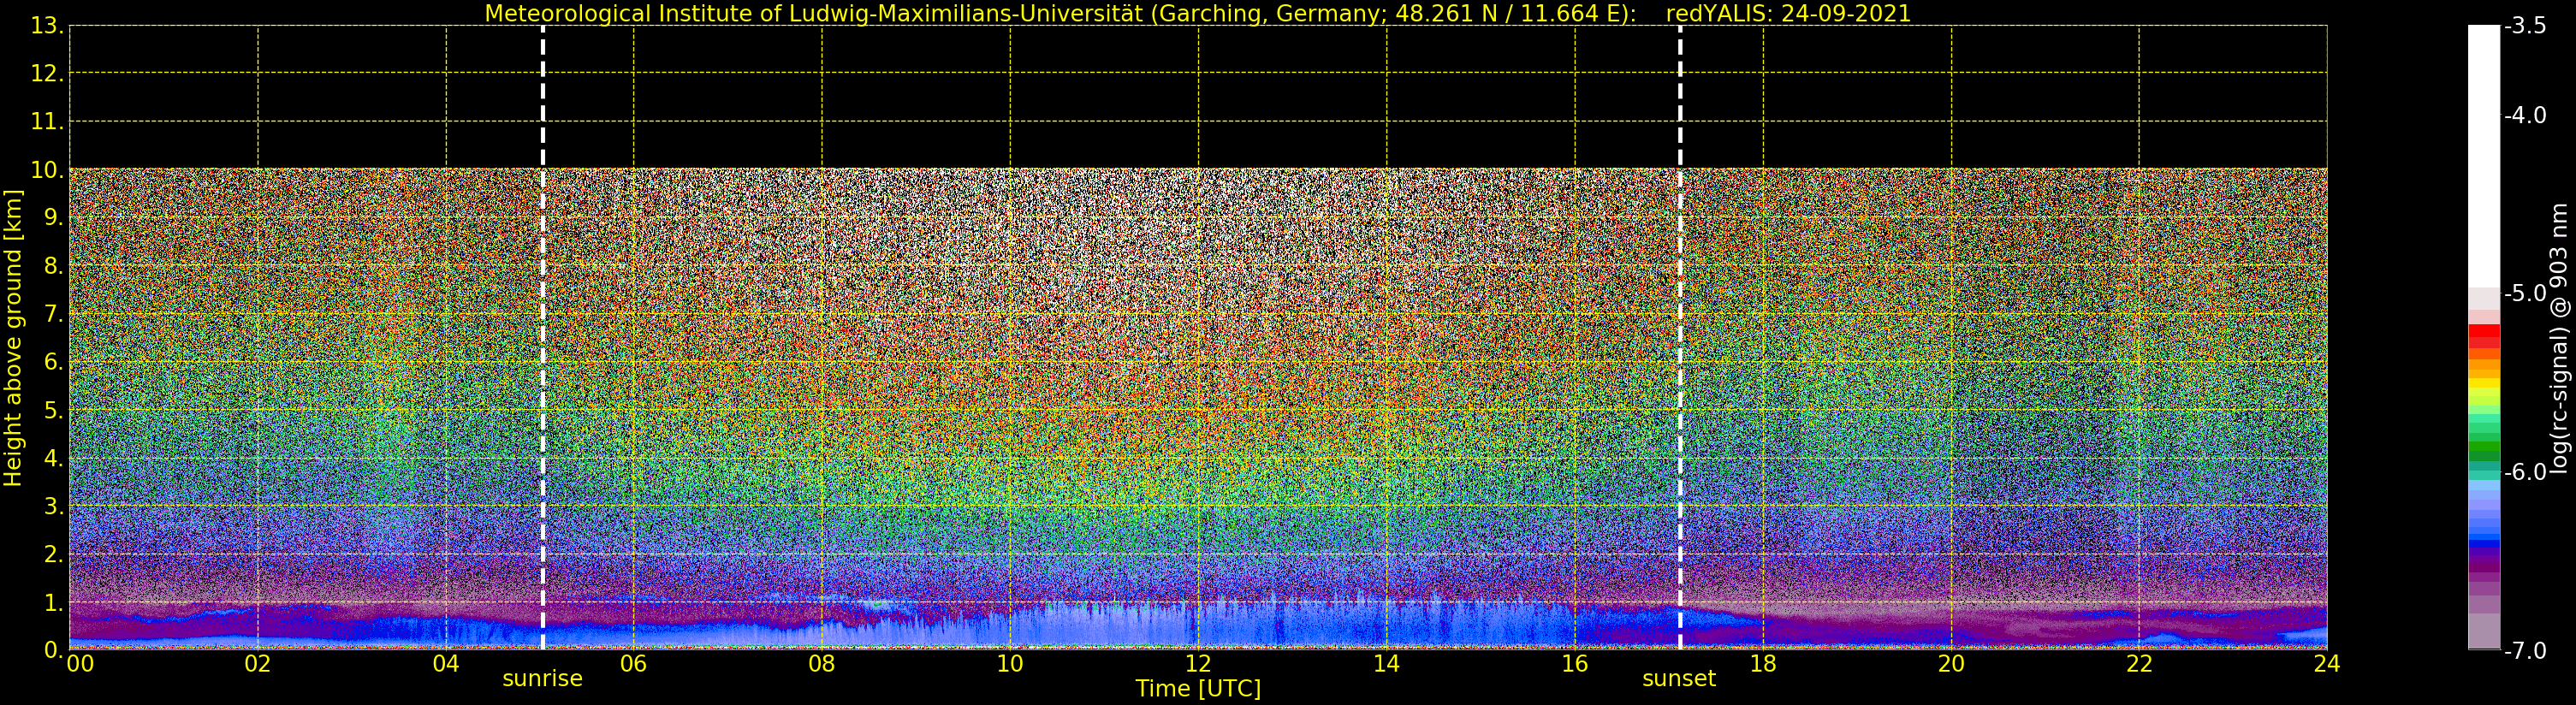Click the "20" tick on the time axis

pyautogui.click(x=1951, y=664)
